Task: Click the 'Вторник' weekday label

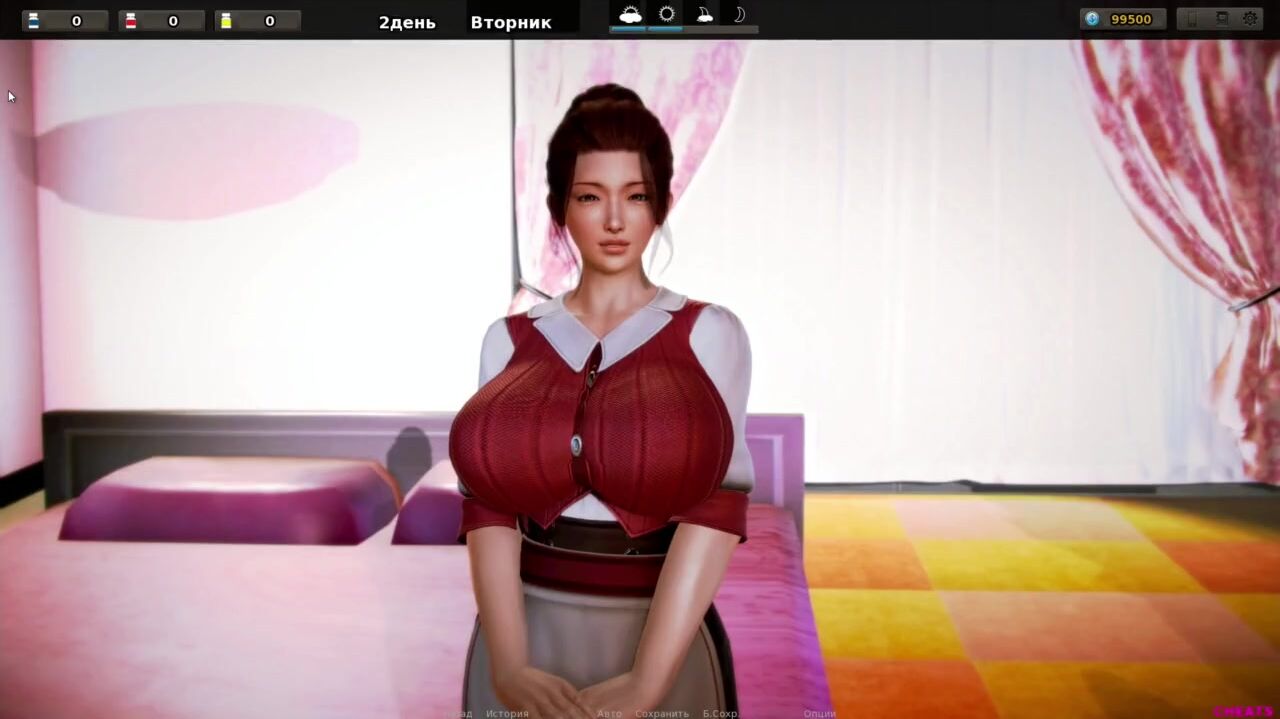Action: [510, 22]
